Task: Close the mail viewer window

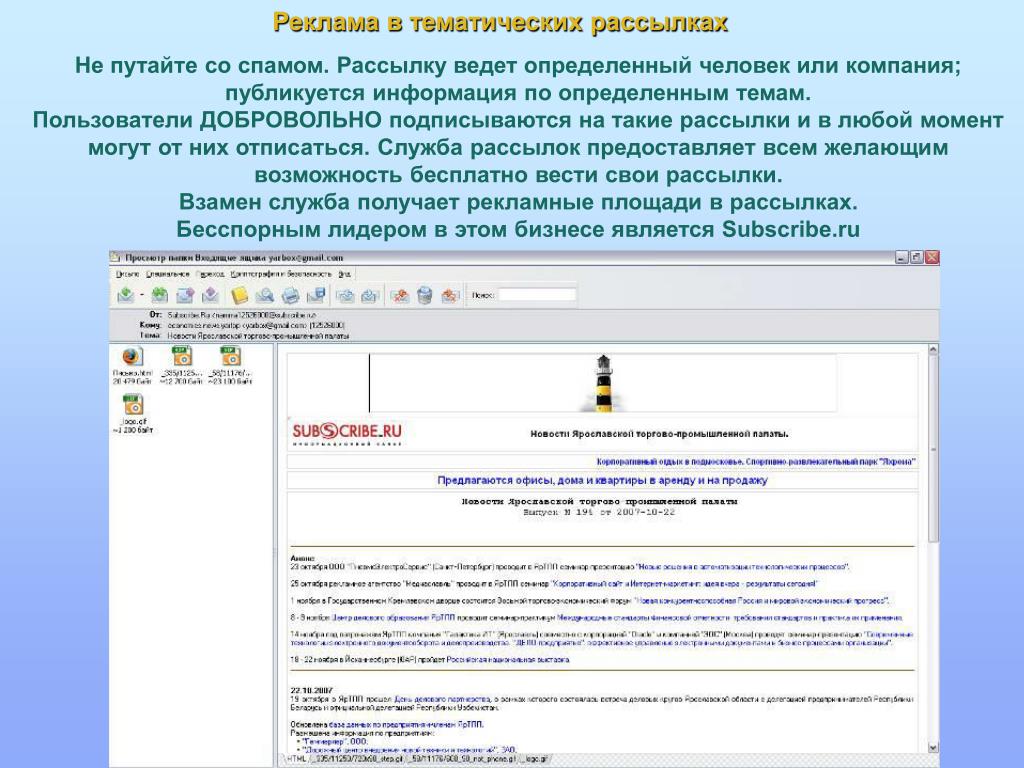Action: pyautogui.click(x=932, y=258)
